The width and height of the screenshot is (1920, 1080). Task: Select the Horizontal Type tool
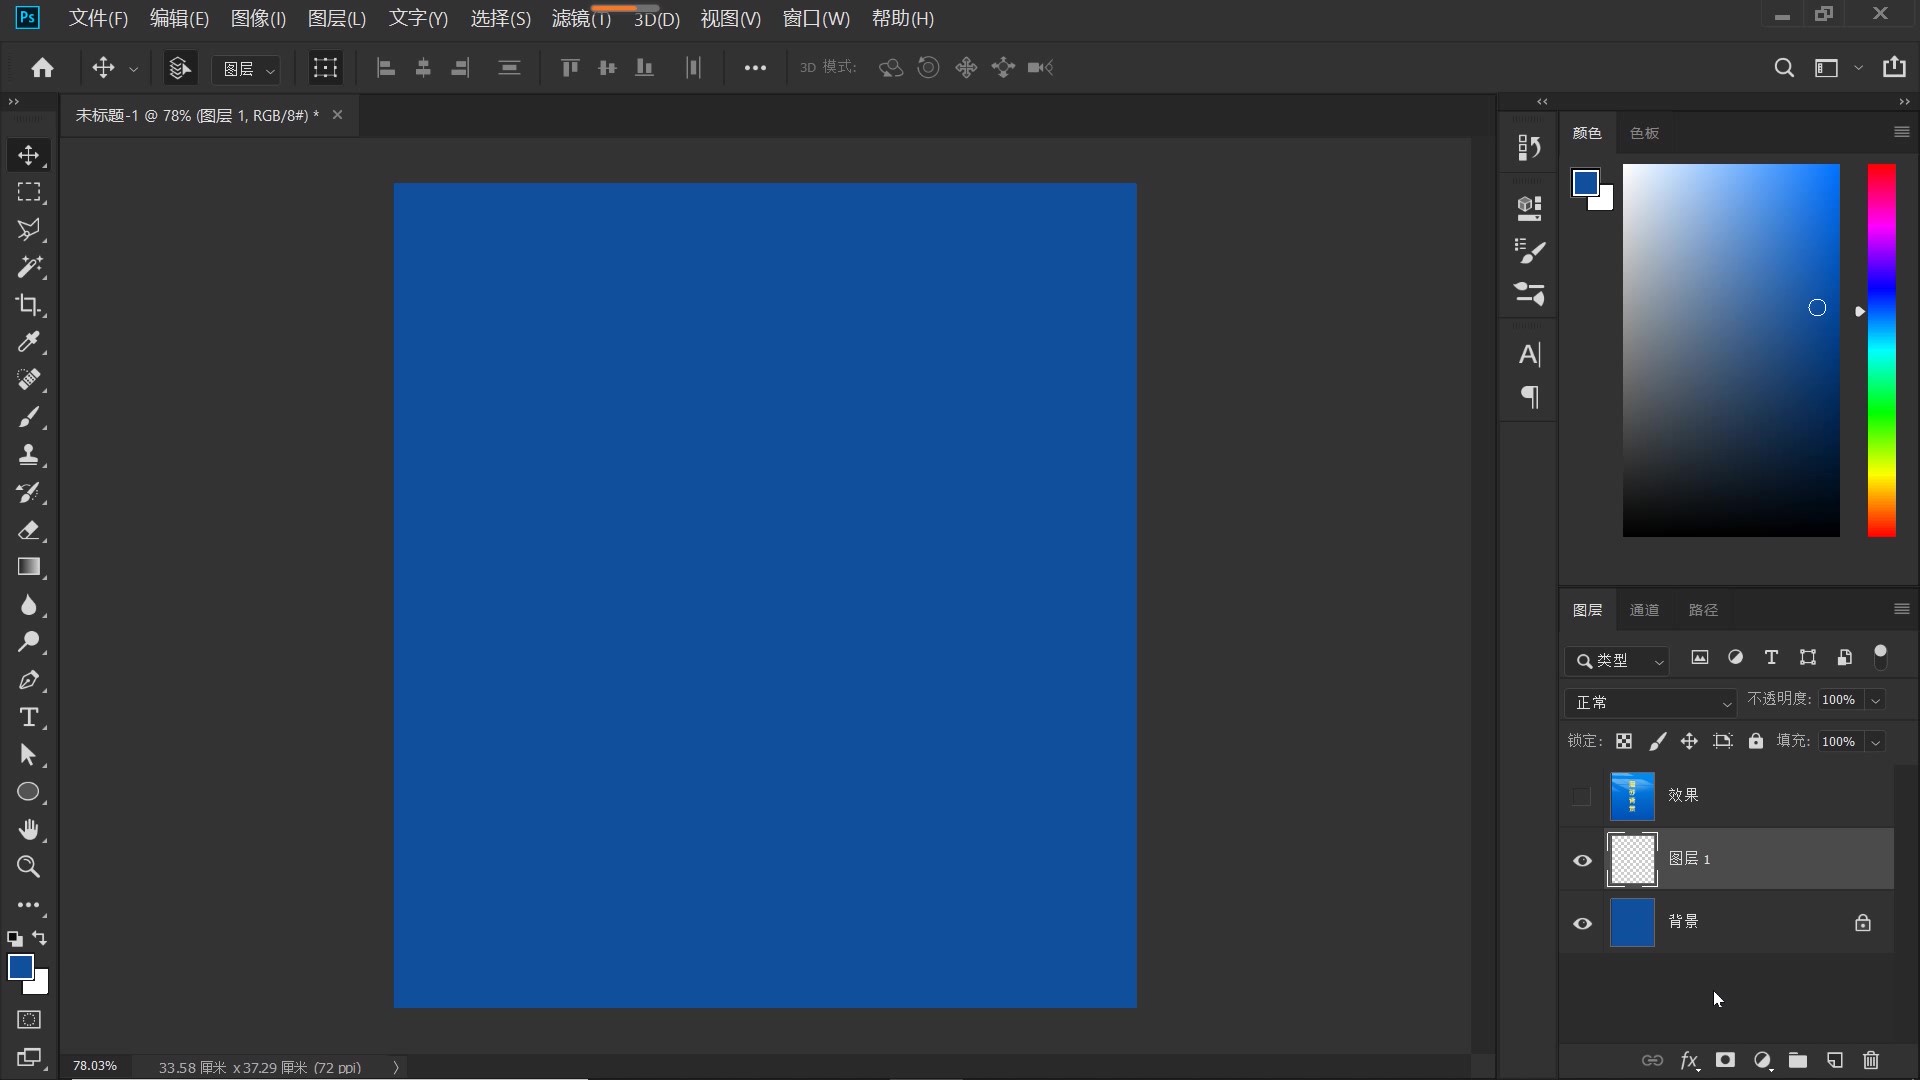point(28,718)
